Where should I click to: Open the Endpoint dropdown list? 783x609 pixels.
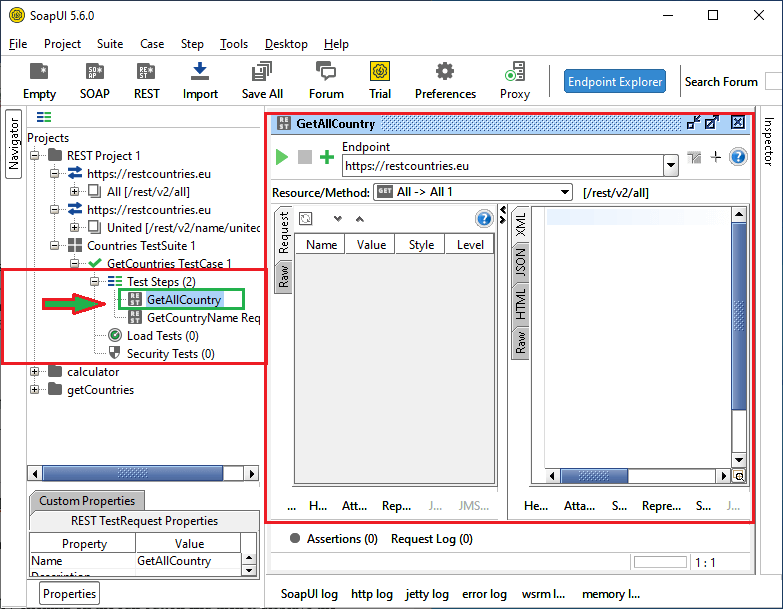click(x=671, y=165)
